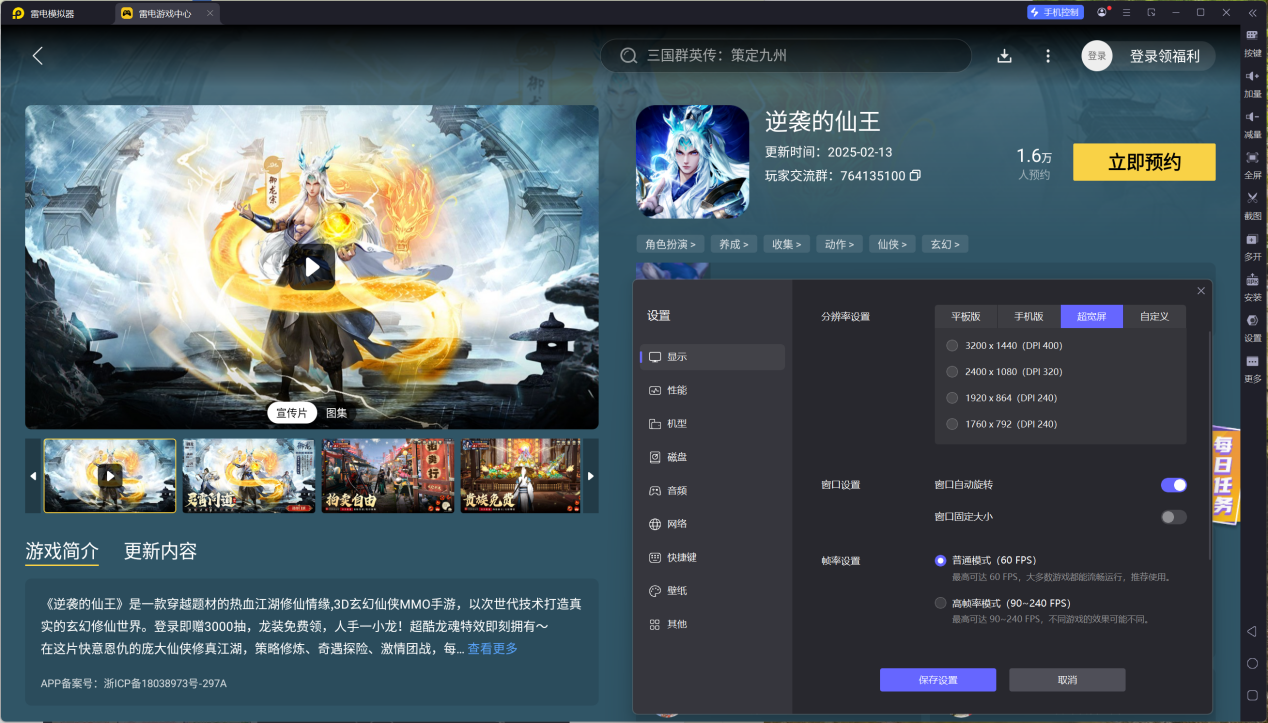Expand the 玄幻 category tag
The height and width of the screenshot is (723, 1268).
(944, 243)
